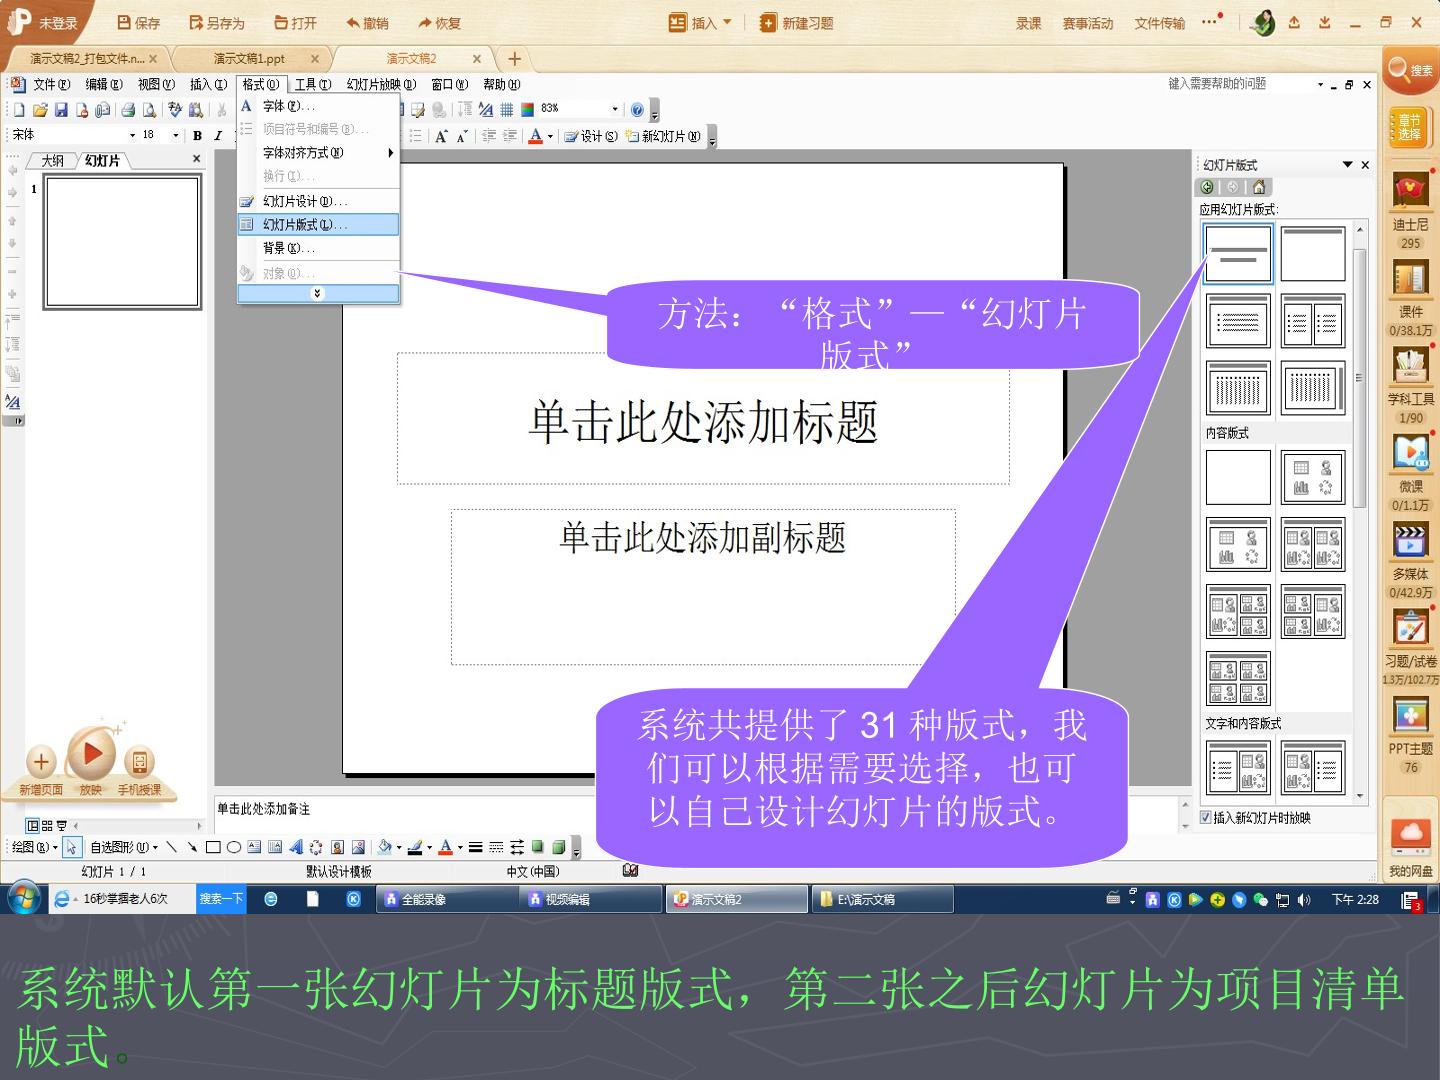Toggle the 插入新幻灯片时放映 checkbox

click(x=1206, y=818)
